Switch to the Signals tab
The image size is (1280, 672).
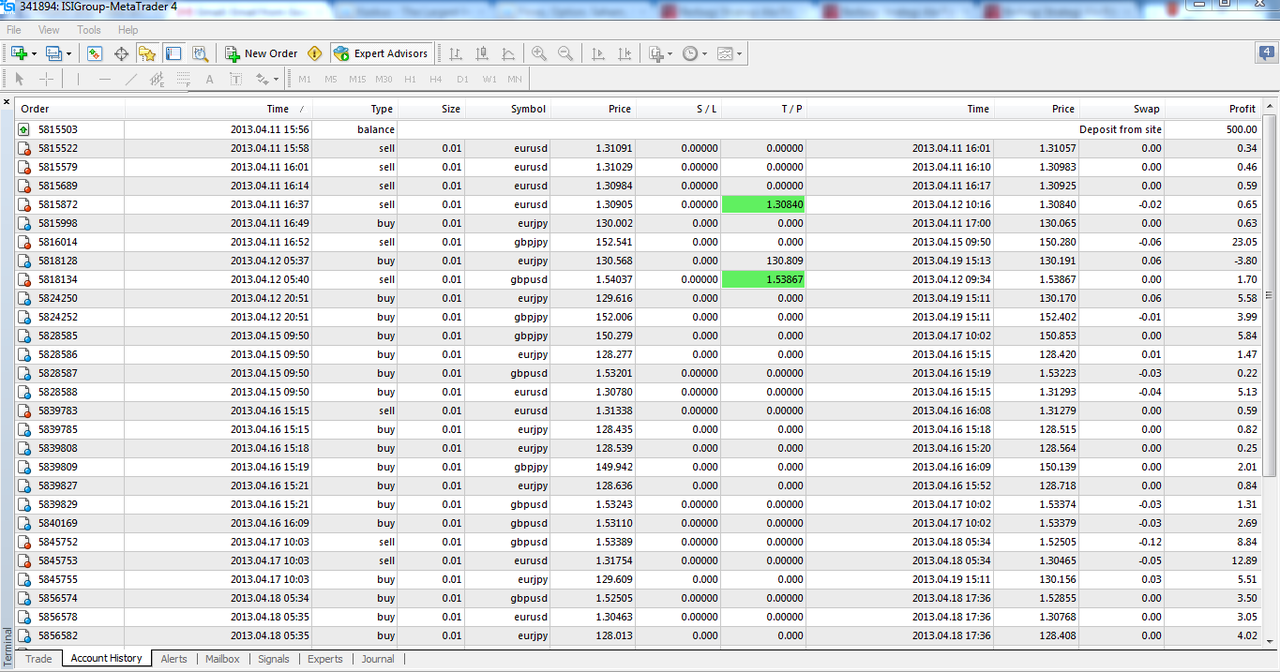click(x=273, y=659)
